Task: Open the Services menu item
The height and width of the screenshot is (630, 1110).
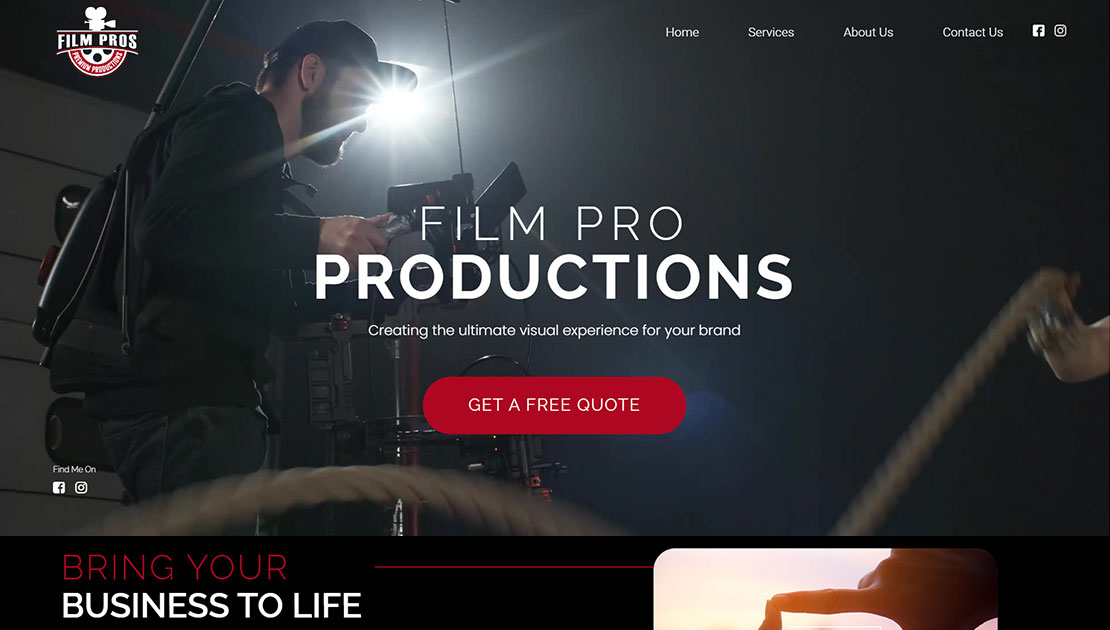Action: click(x=771, y=32)
